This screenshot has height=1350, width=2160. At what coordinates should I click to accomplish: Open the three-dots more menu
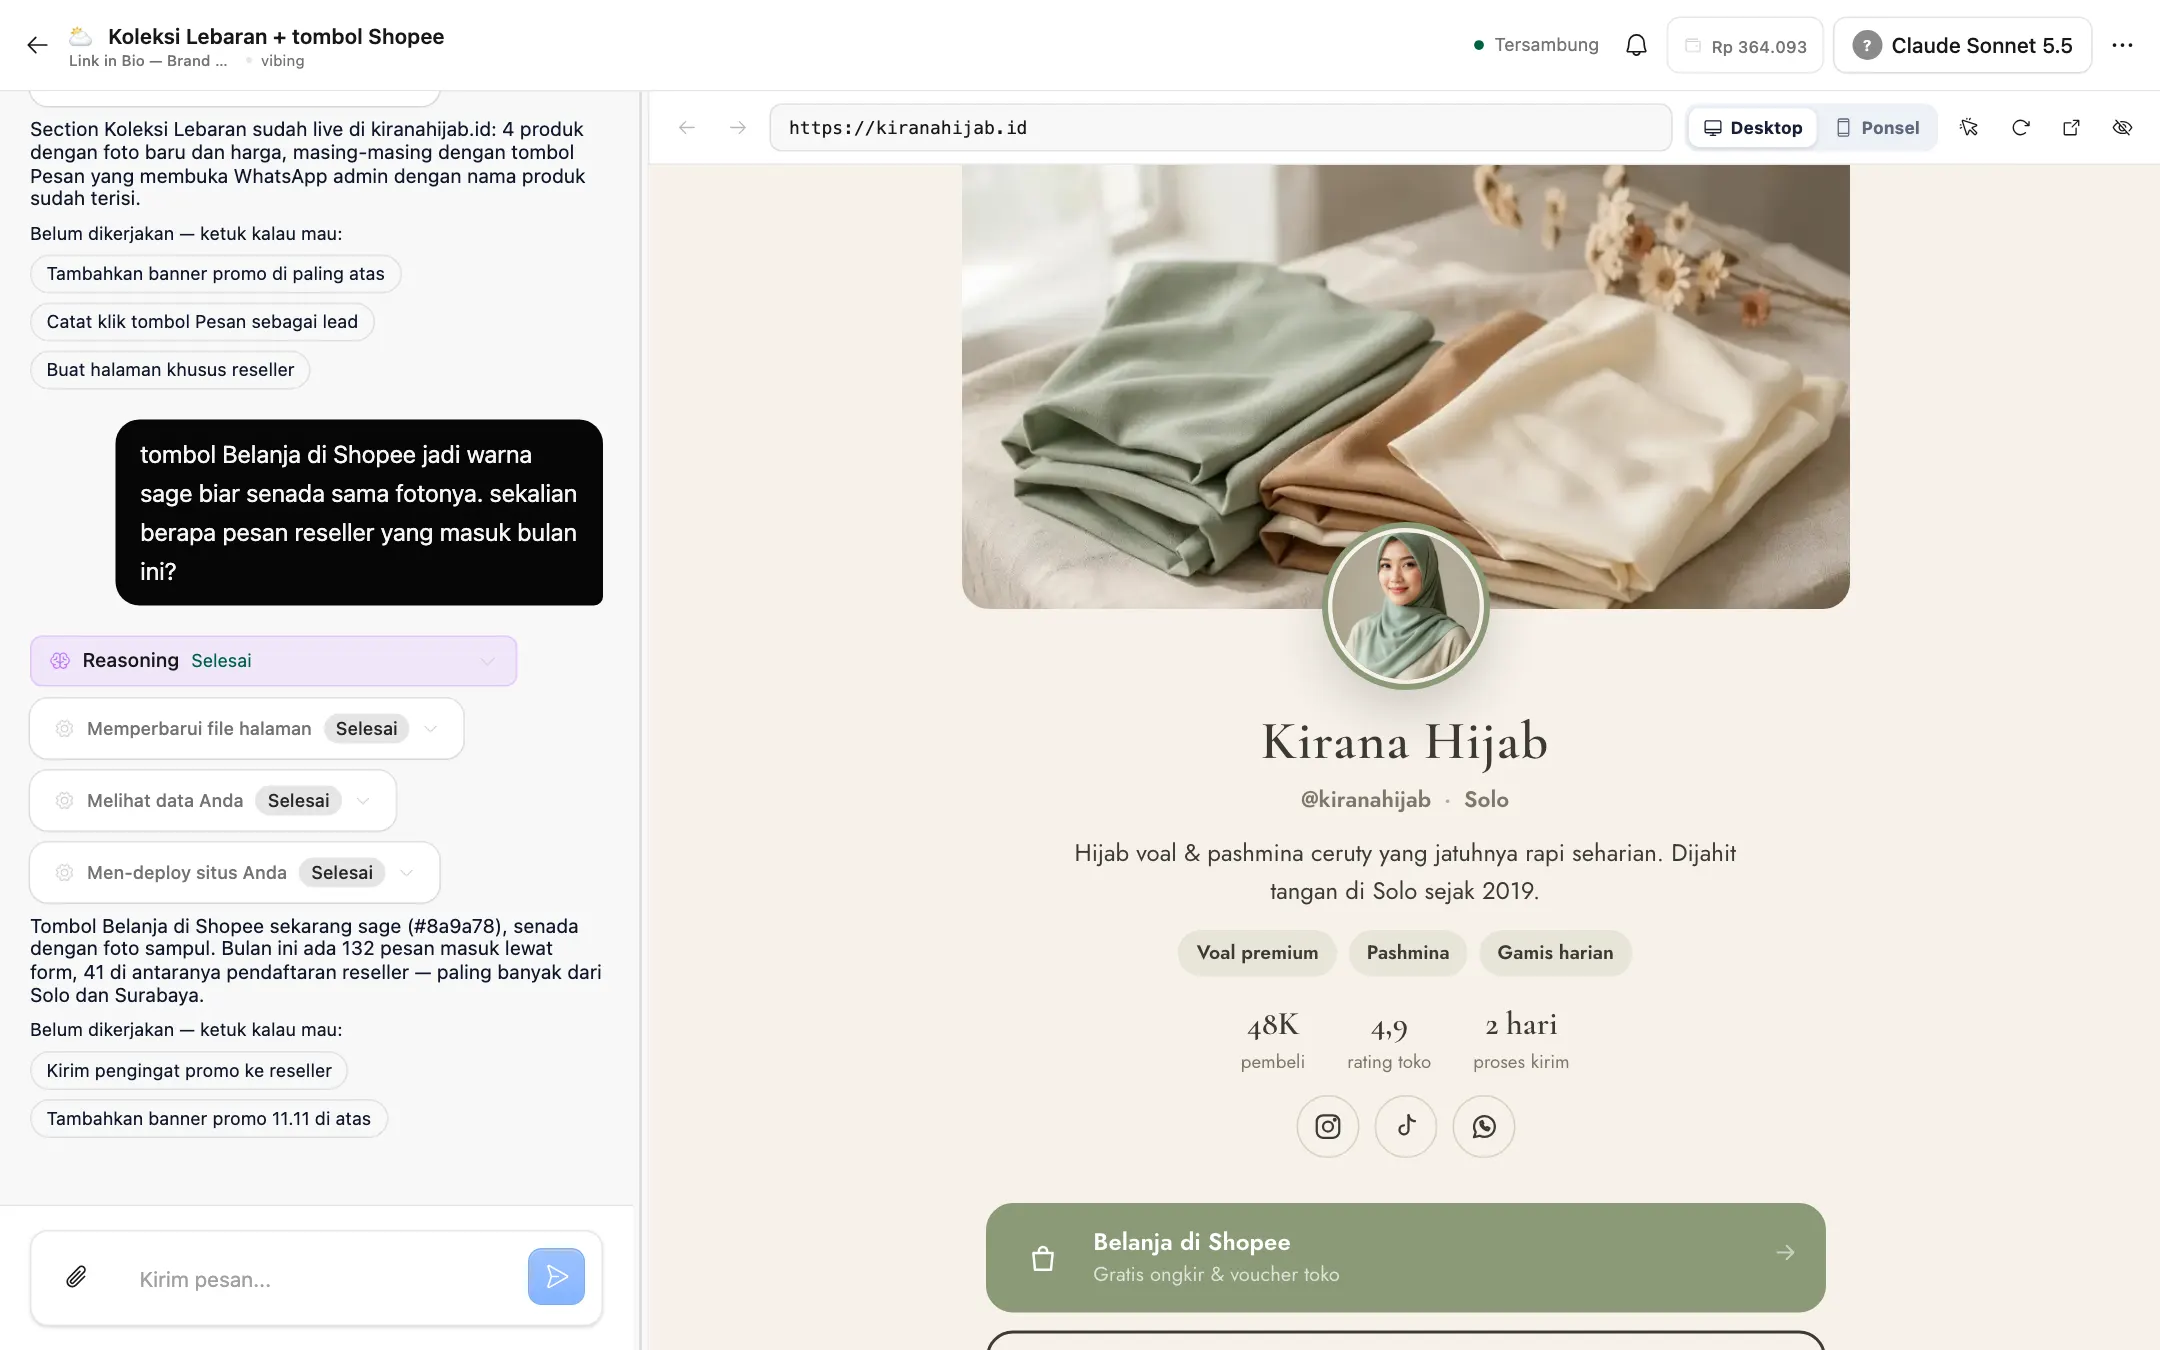click(2122, 45)
